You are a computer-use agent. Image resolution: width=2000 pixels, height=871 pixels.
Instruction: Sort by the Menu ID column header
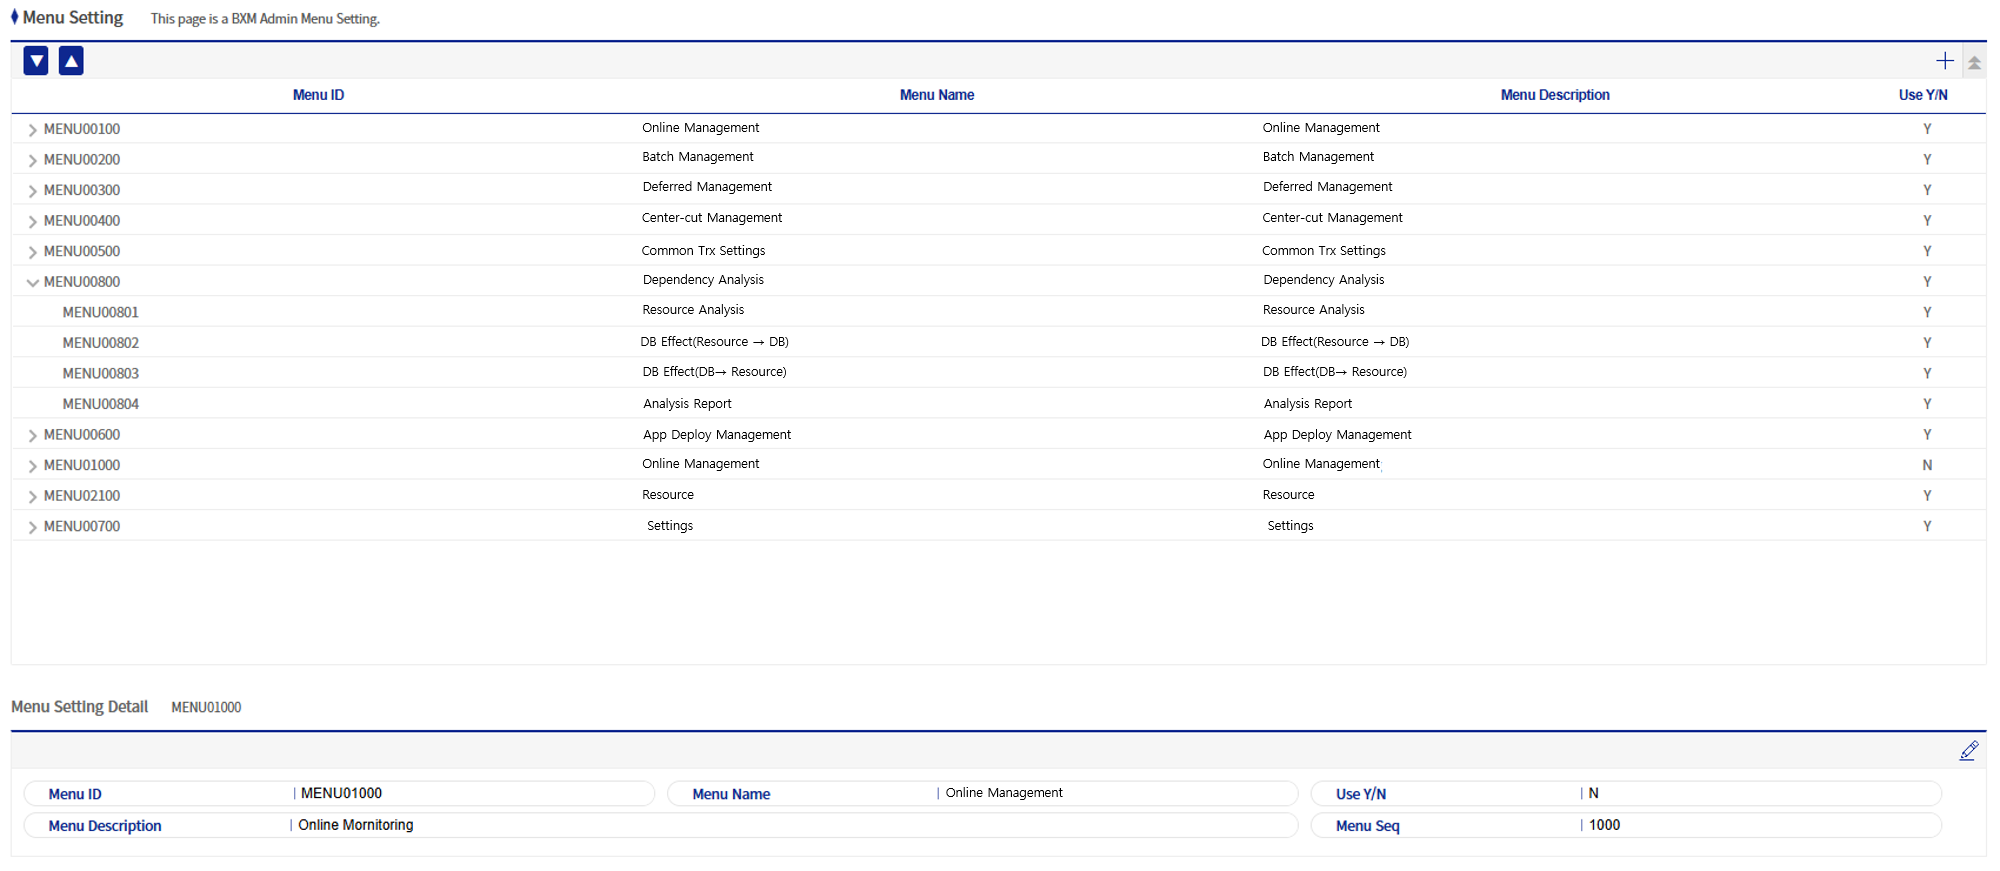tap(318, 95)
